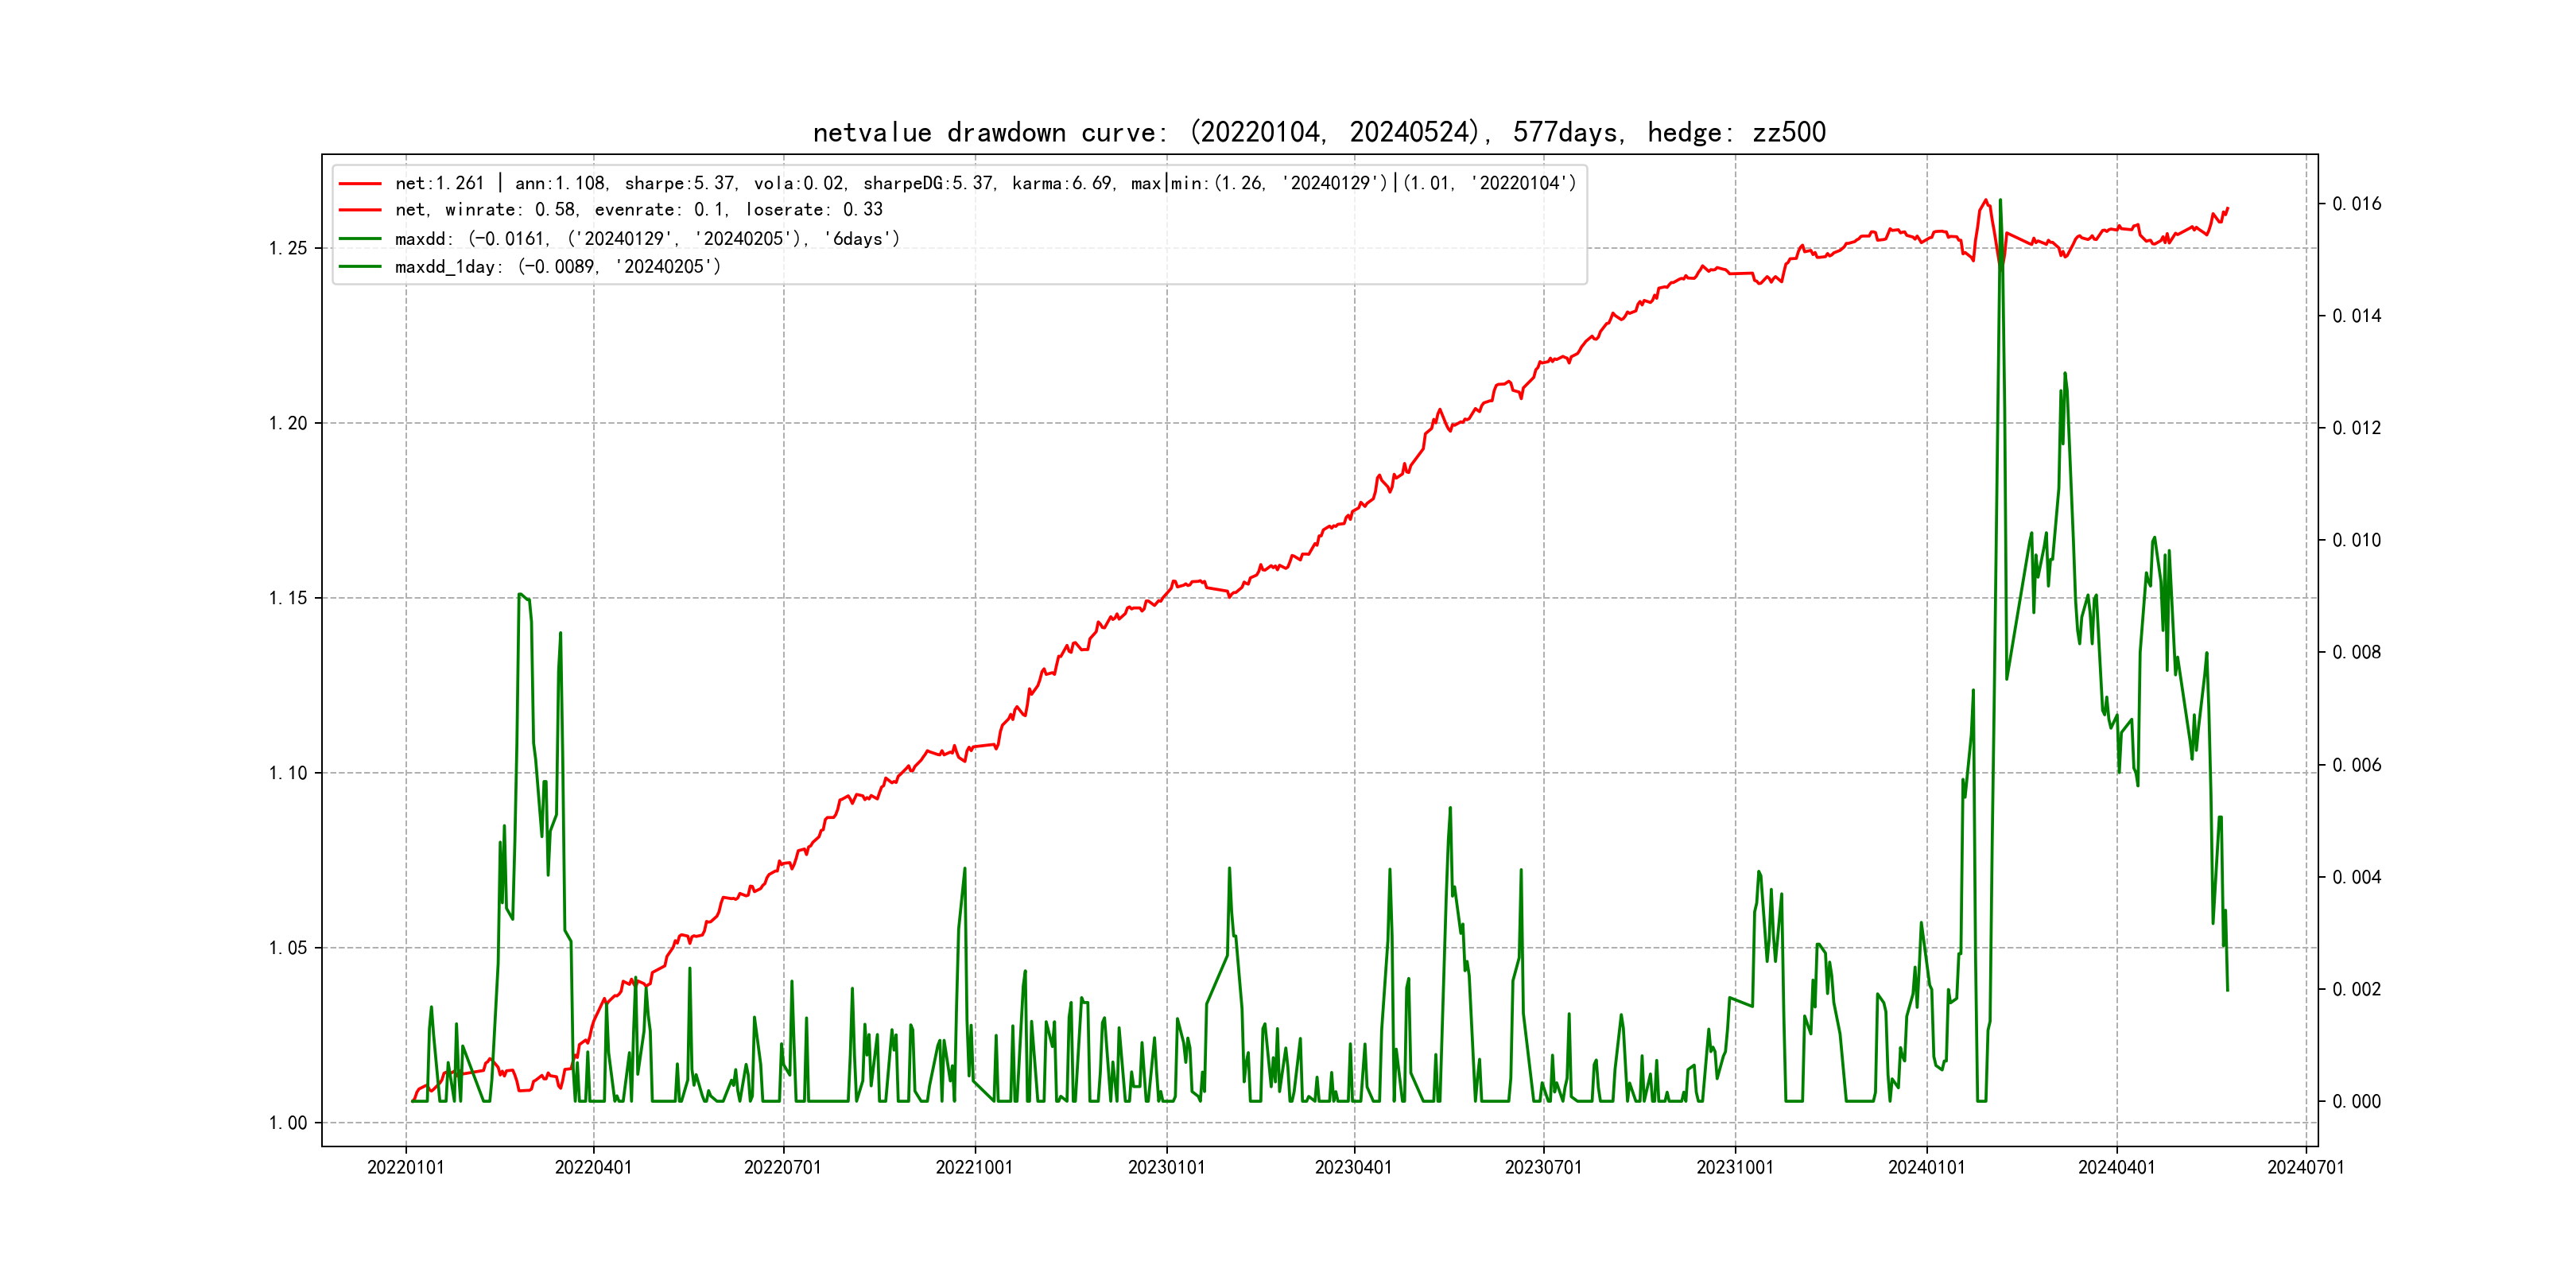Click the green swatch beside the 'maxdd_1day' legend entry

pos(360,267)
